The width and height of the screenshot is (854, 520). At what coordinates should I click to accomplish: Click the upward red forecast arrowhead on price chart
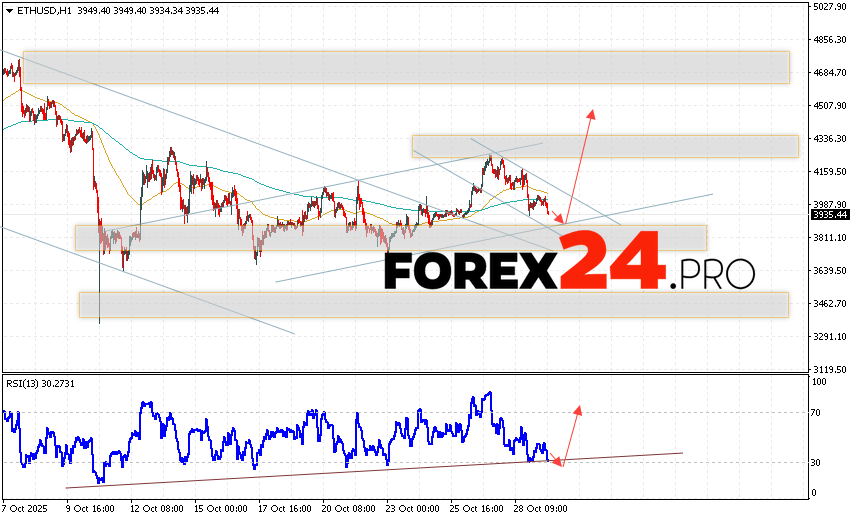(591, 113)
